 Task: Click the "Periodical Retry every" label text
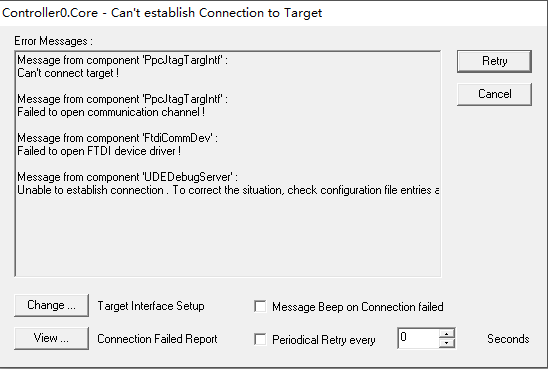(324, 340)
